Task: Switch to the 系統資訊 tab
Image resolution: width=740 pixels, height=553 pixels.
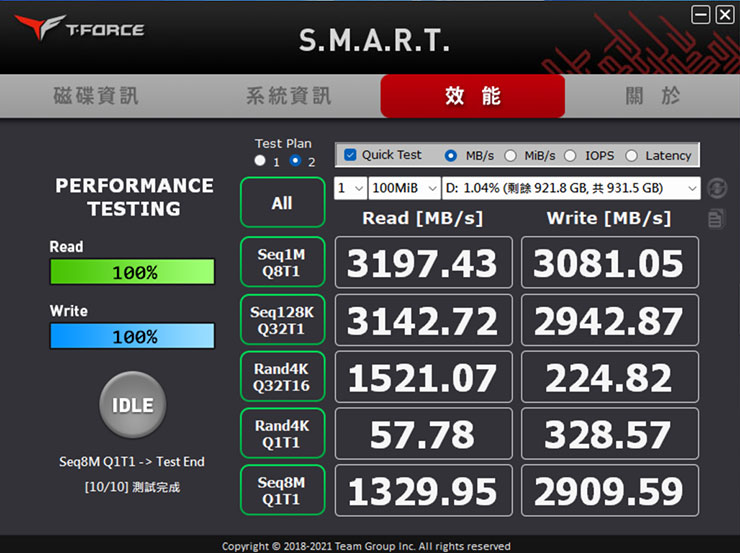Action: [289, 96]
